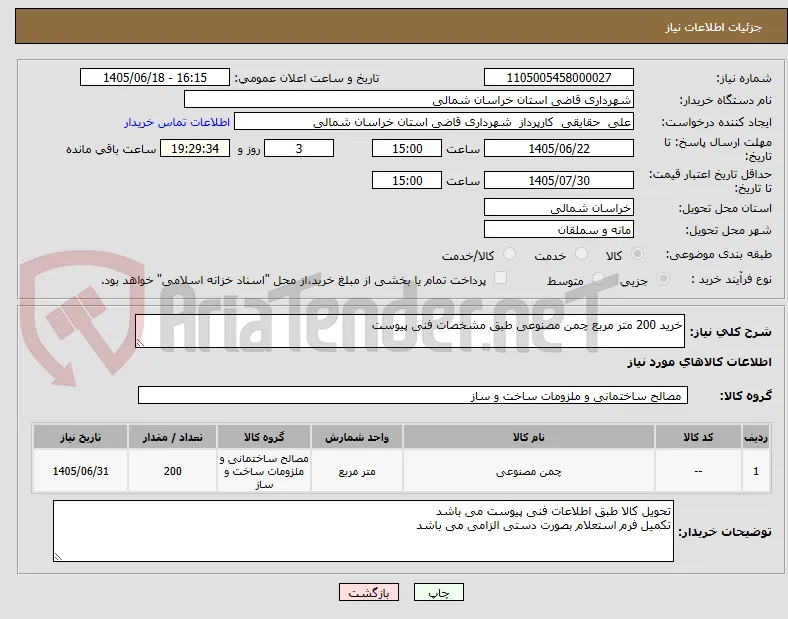Viewport: 788px width, 619px height.
Task: Click the واحد شمارش column header
Action: coord(357,437)
